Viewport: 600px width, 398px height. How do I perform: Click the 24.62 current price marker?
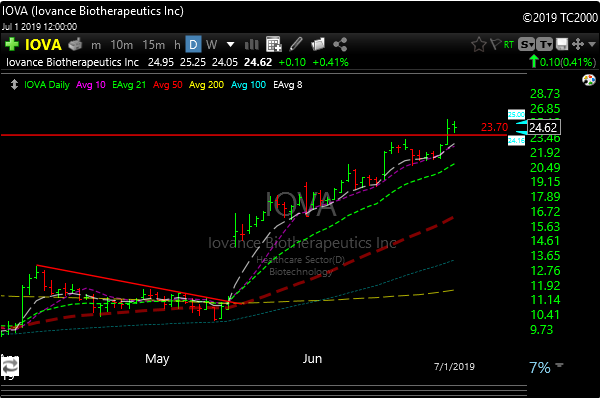[544, 127]
